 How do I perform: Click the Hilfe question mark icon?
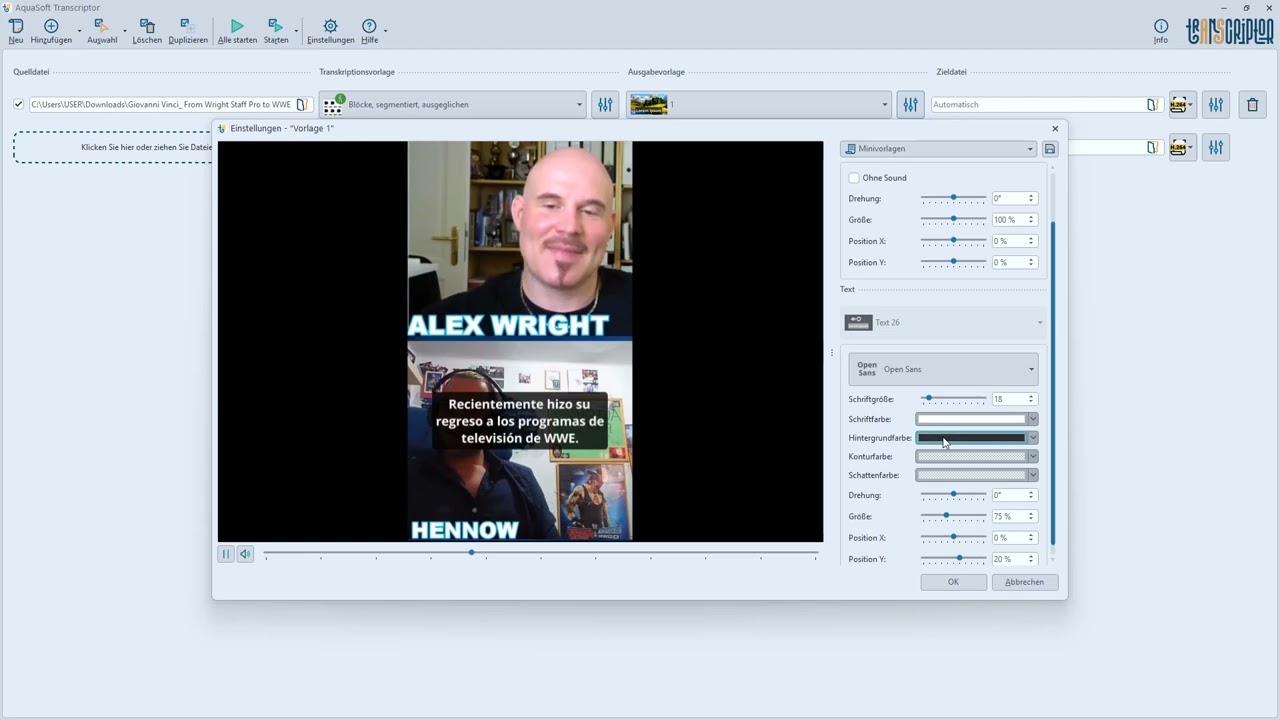coord(369,26)
